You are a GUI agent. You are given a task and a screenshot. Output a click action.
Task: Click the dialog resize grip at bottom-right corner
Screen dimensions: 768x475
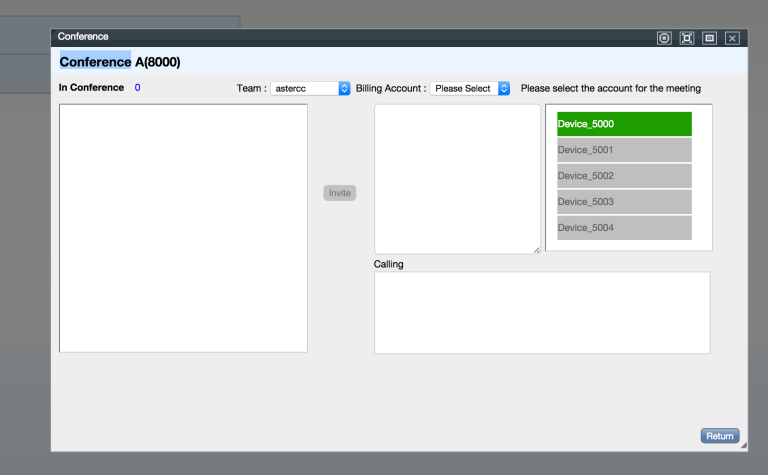click(x=743, y=446)
